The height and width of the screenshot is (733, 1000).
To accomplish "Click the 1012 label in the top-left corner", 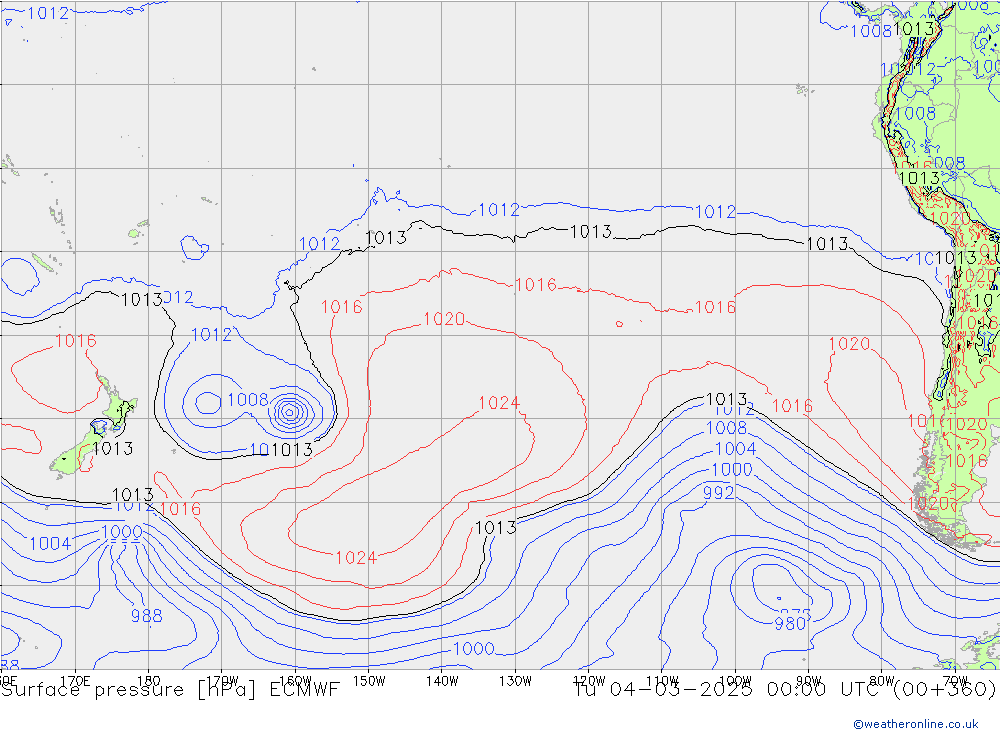I will click(x=48, y=13).
